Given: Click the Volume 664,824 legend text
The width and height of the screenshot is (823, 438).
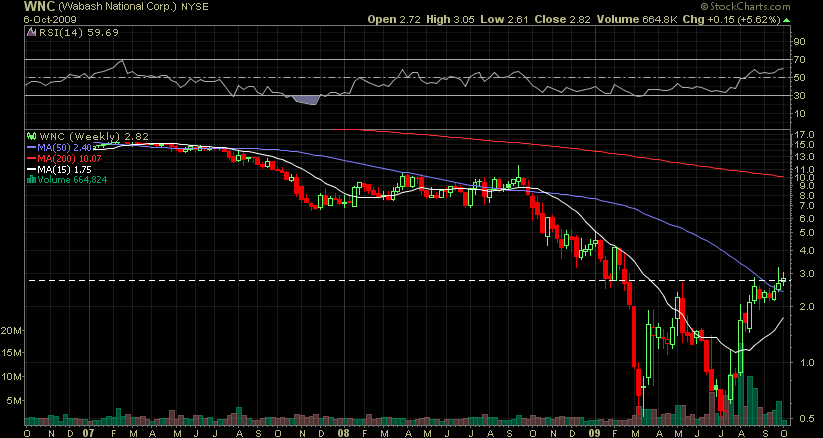Looking at the screenshot, I should [72, 180].
